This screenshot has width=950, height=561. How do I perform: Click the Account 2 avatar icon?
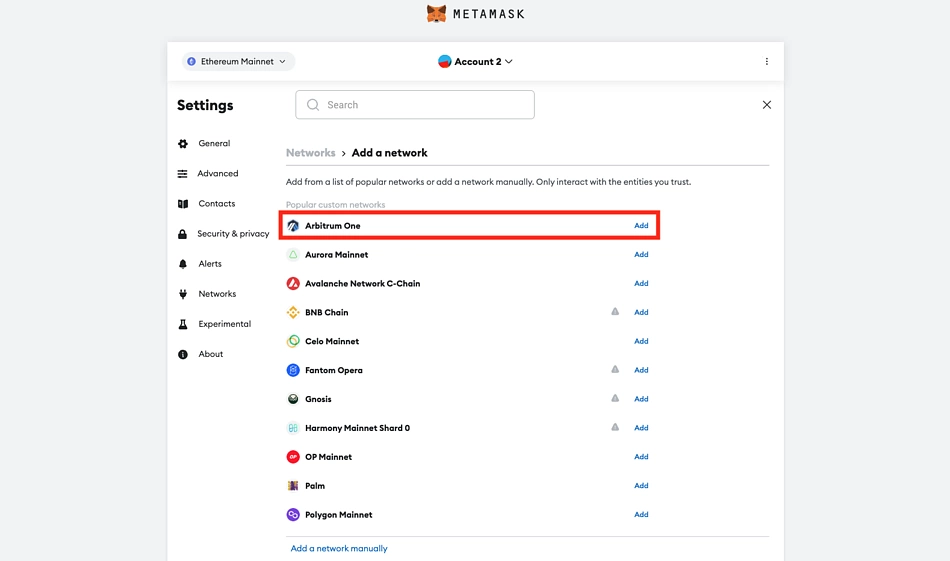445,61
